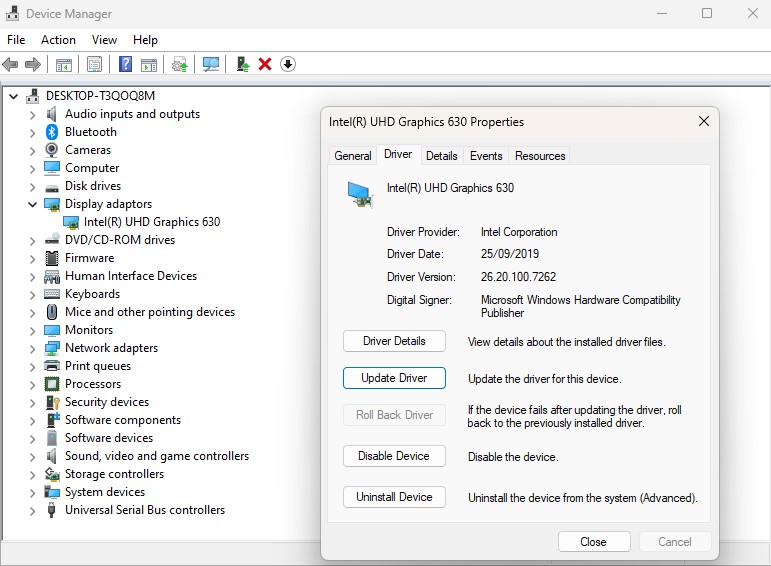Switch to the General tab
The width and height of the screenshot is (771, 566).
[353, 156]
